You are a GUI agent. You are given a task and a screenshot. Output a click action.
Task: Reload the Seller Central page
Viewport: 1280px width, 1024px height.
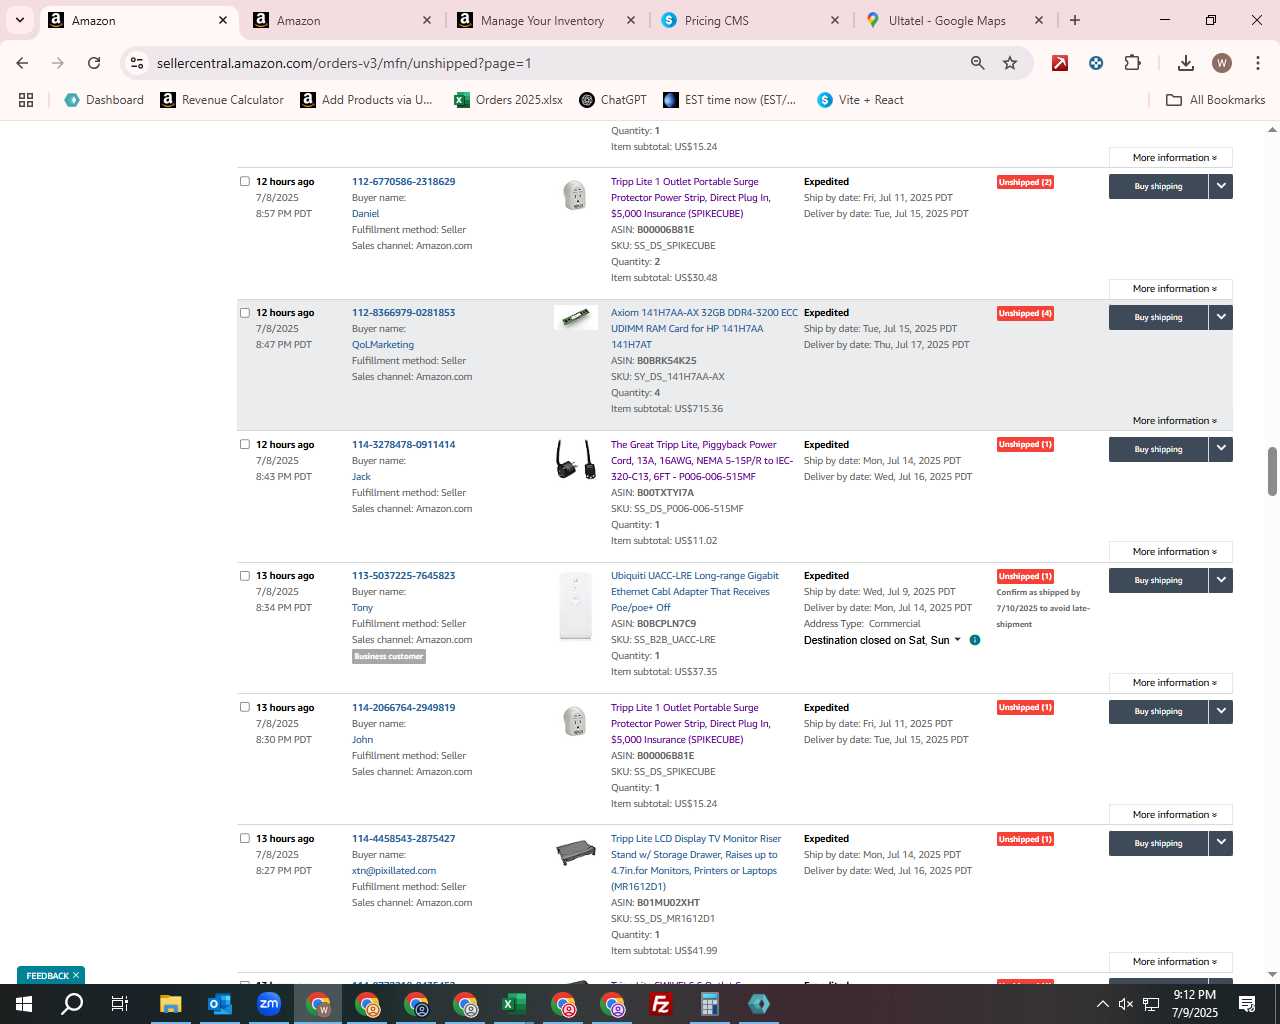pos(94,63)
